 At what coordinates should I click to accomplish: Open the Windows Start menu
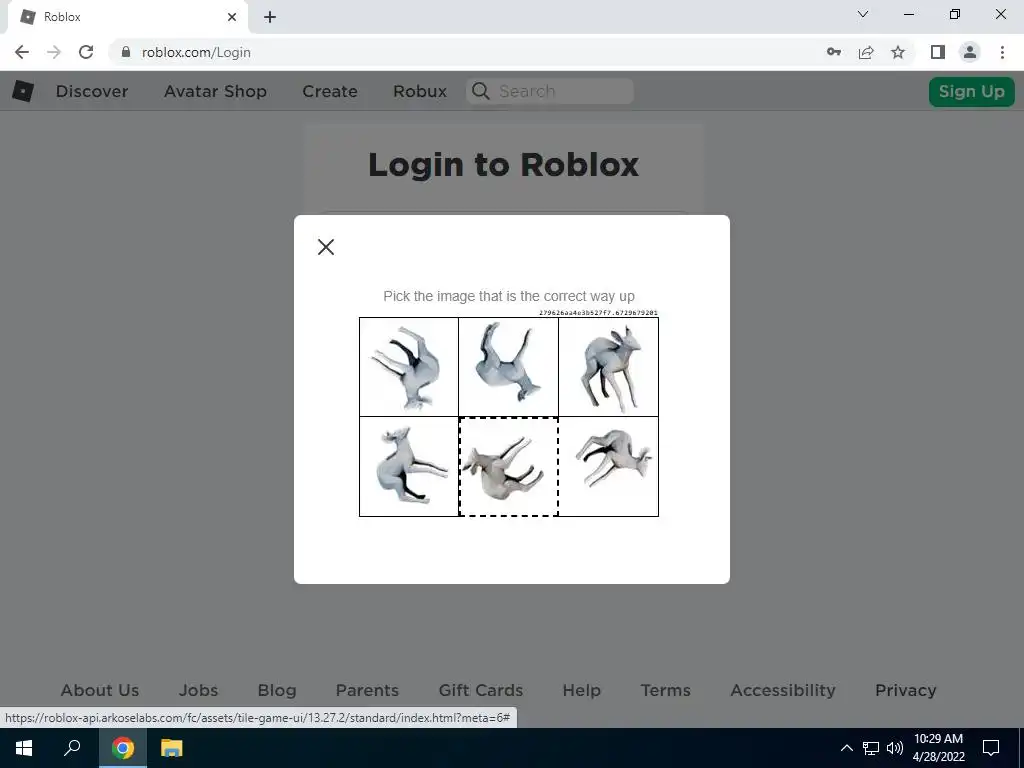(24, 748)
